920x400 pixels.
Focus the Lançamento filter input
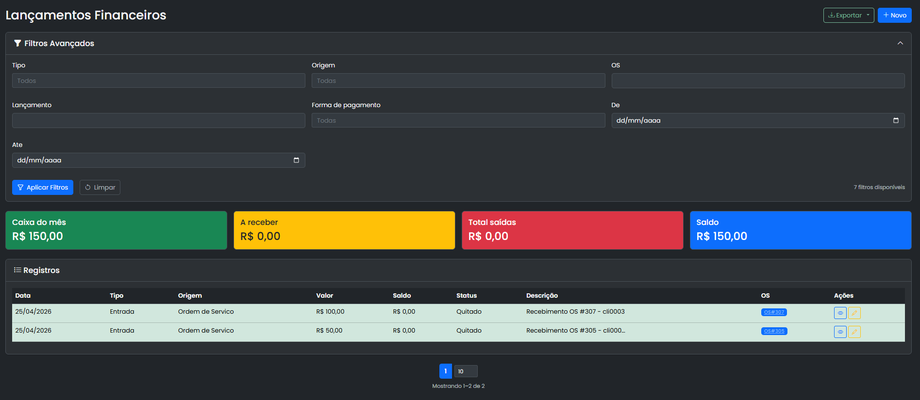[158, 121]
